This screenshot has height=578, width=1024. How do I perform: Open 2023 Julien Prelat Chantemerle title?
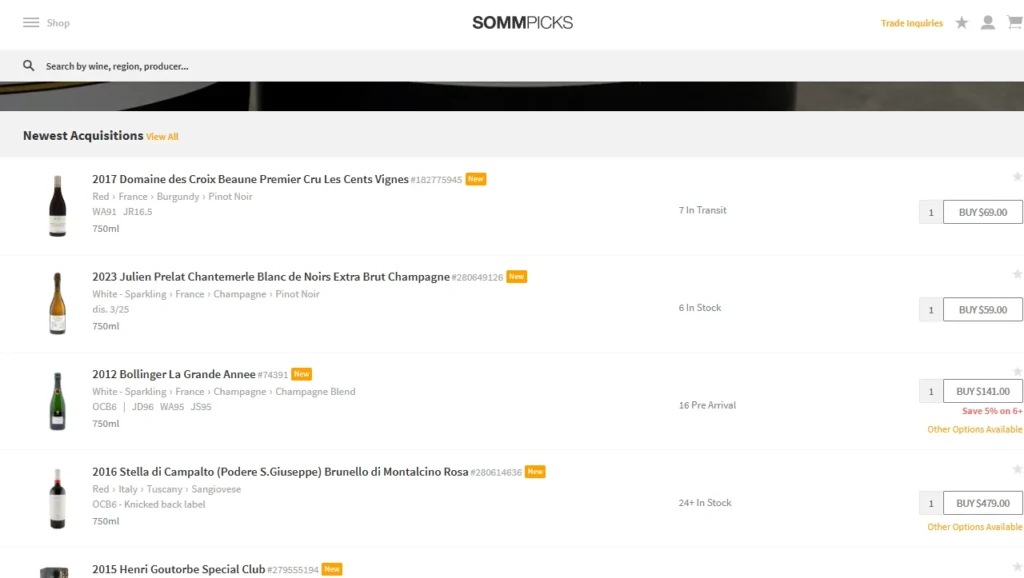271,277
